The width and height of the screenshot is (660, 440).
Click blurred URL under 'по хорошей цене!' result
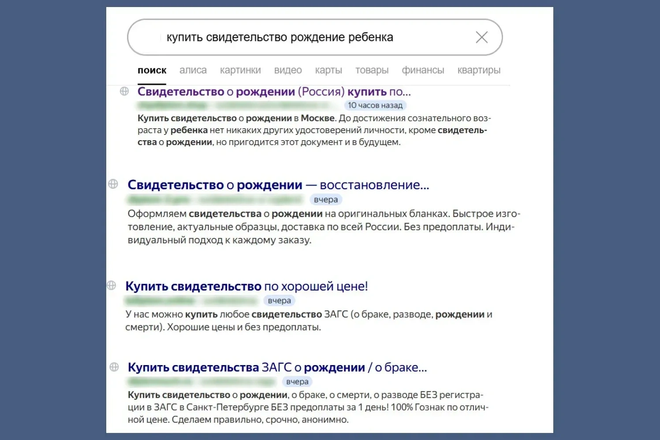(192, 301)
